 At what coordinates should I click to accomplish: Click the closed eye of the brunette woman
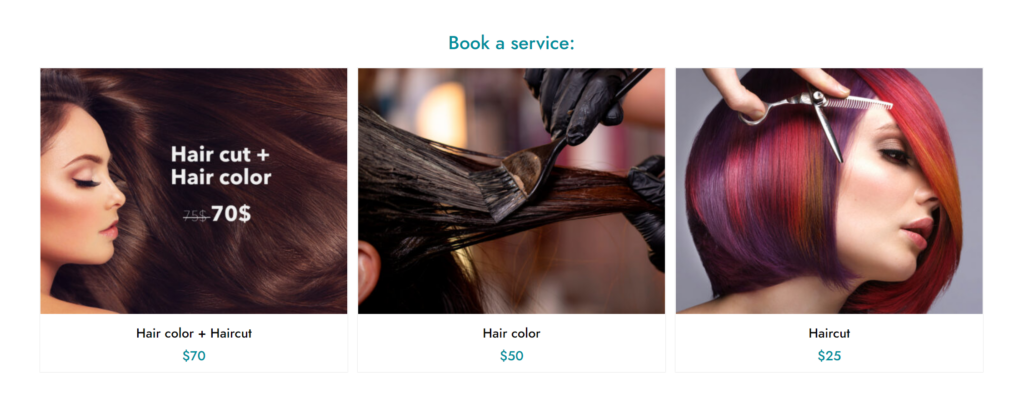coord(87,181)
